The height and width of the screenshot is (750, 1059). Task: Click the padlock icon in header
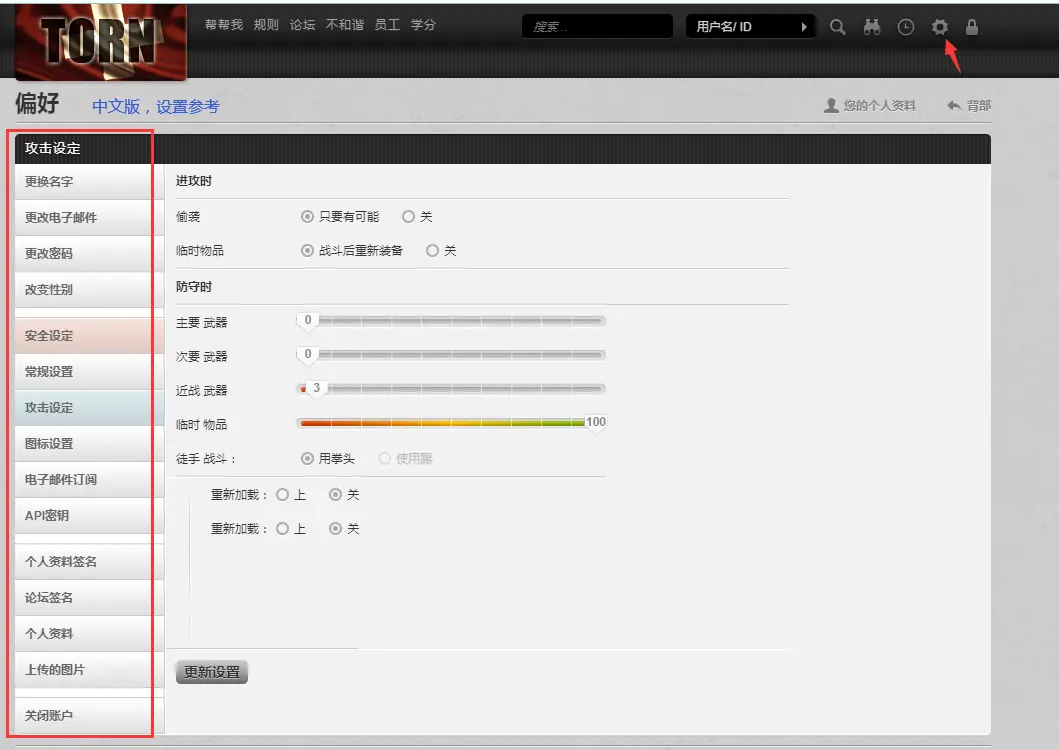(972, 27)
